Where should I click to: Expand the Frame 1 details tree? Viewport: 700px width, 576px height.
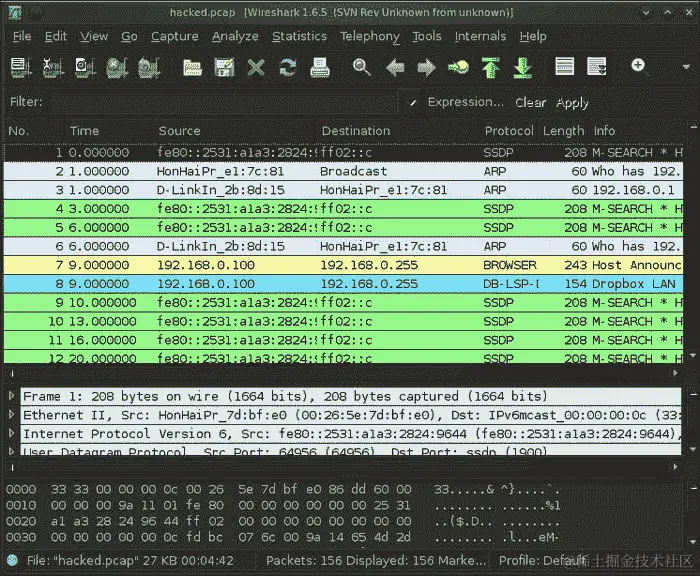click(12, 396)
